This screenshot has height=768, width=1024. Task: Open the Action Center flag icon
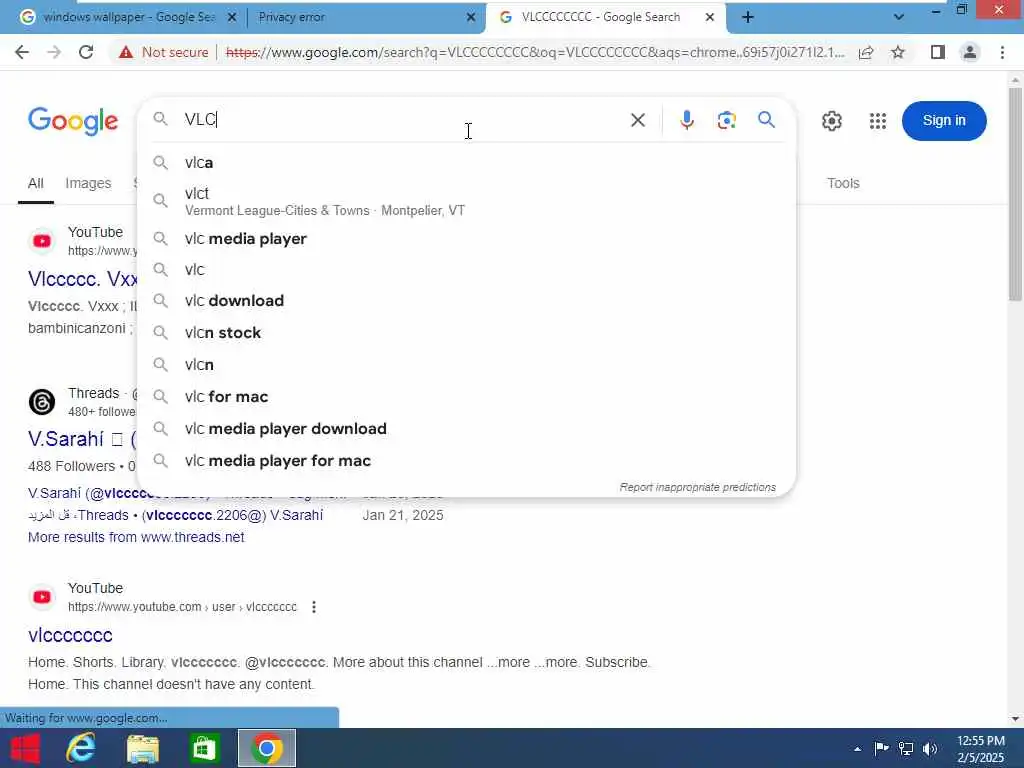click(881, 748)
